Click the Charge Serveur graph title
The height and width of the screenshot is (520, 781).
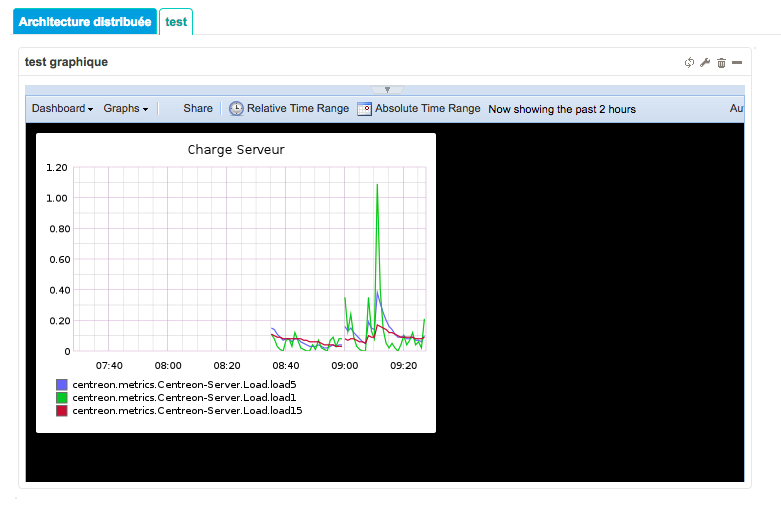(x=236, y=150)
